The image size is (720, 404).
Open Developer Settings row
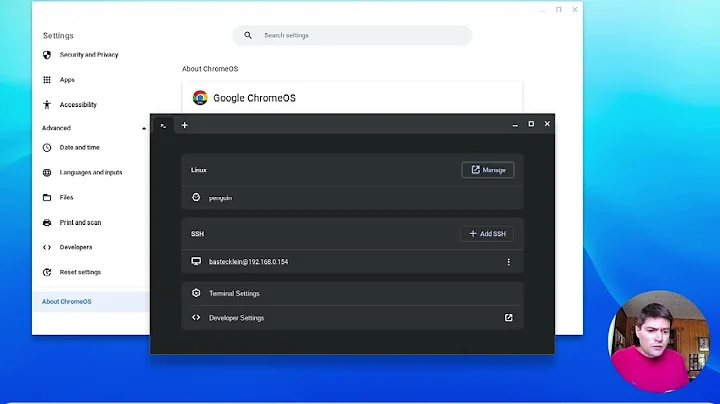(352, 318)
